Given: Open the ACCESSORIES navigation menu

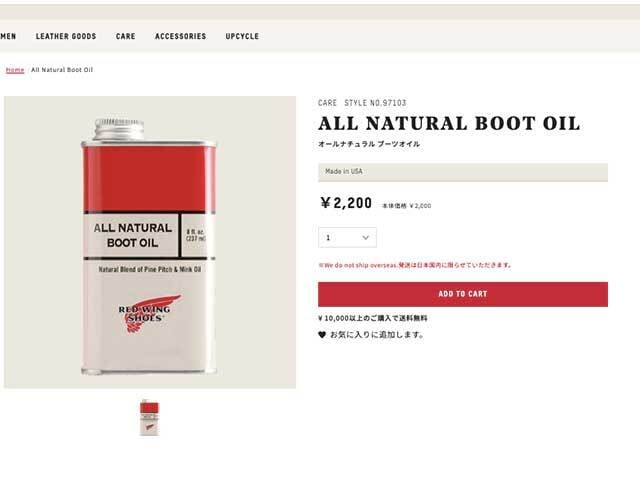Looking at the screenshot, I should (x=180, y=36).
